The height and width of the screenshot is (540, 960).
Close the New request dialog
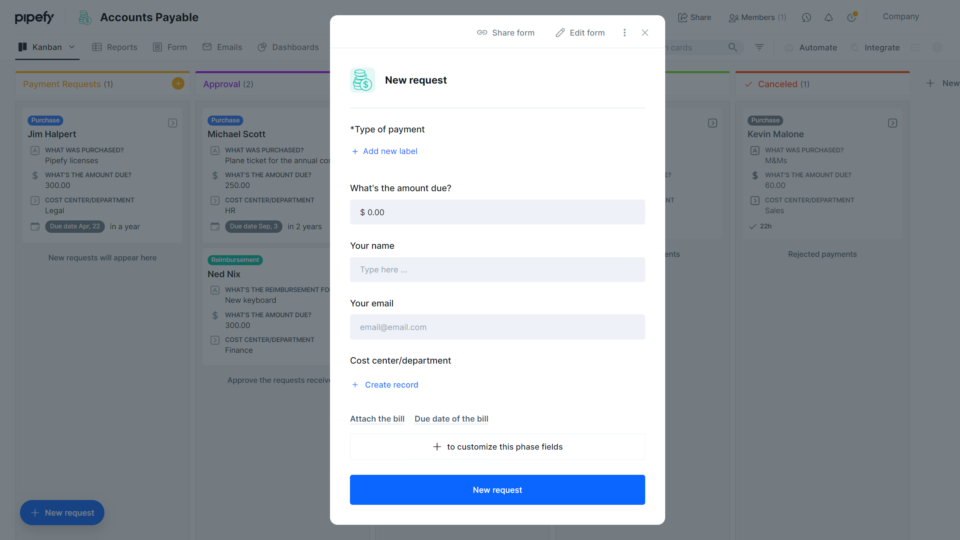pos(645,32)
